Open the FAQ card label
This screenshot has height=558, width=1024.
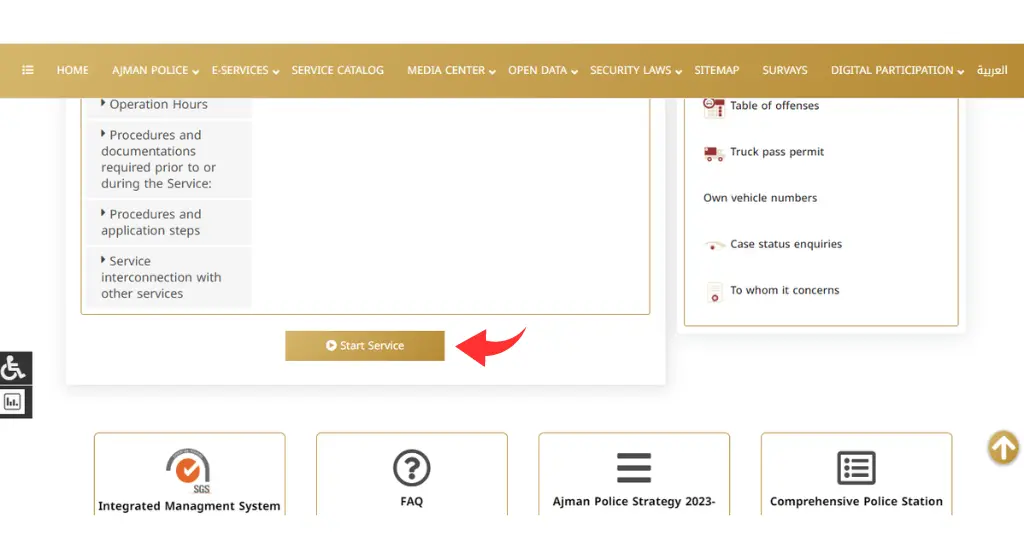[x=411, y=502]
